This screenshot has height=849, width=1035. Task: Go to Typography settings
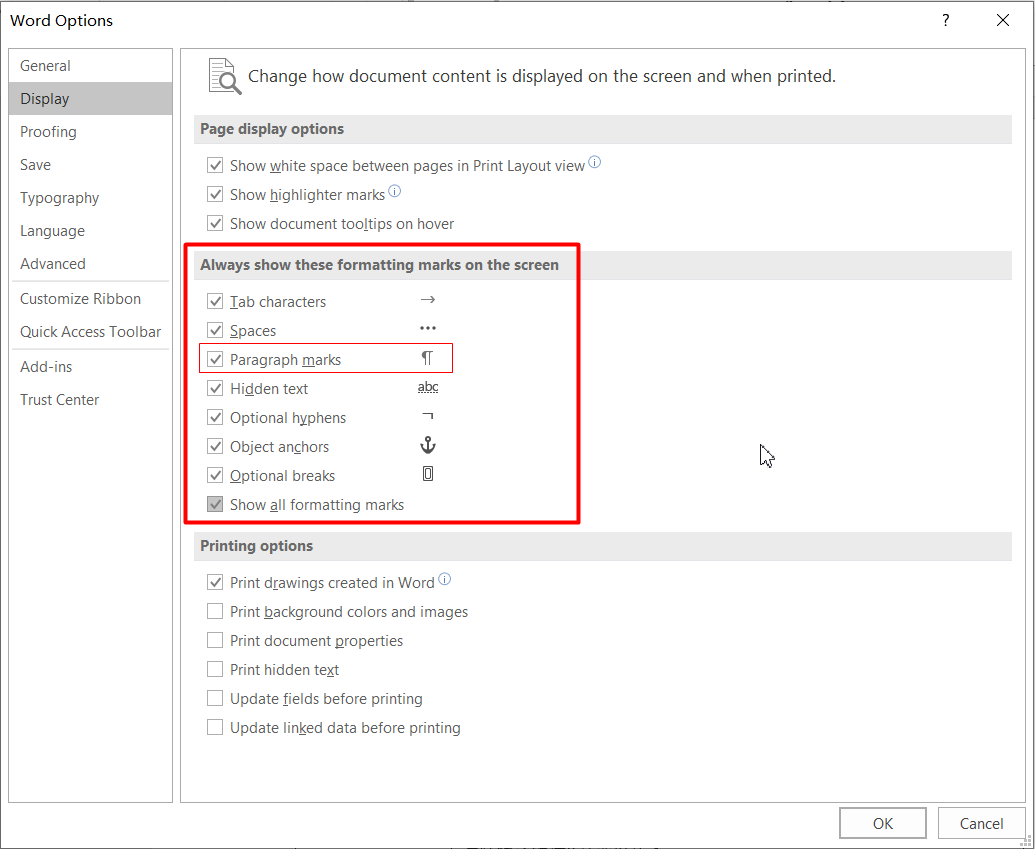90,198
